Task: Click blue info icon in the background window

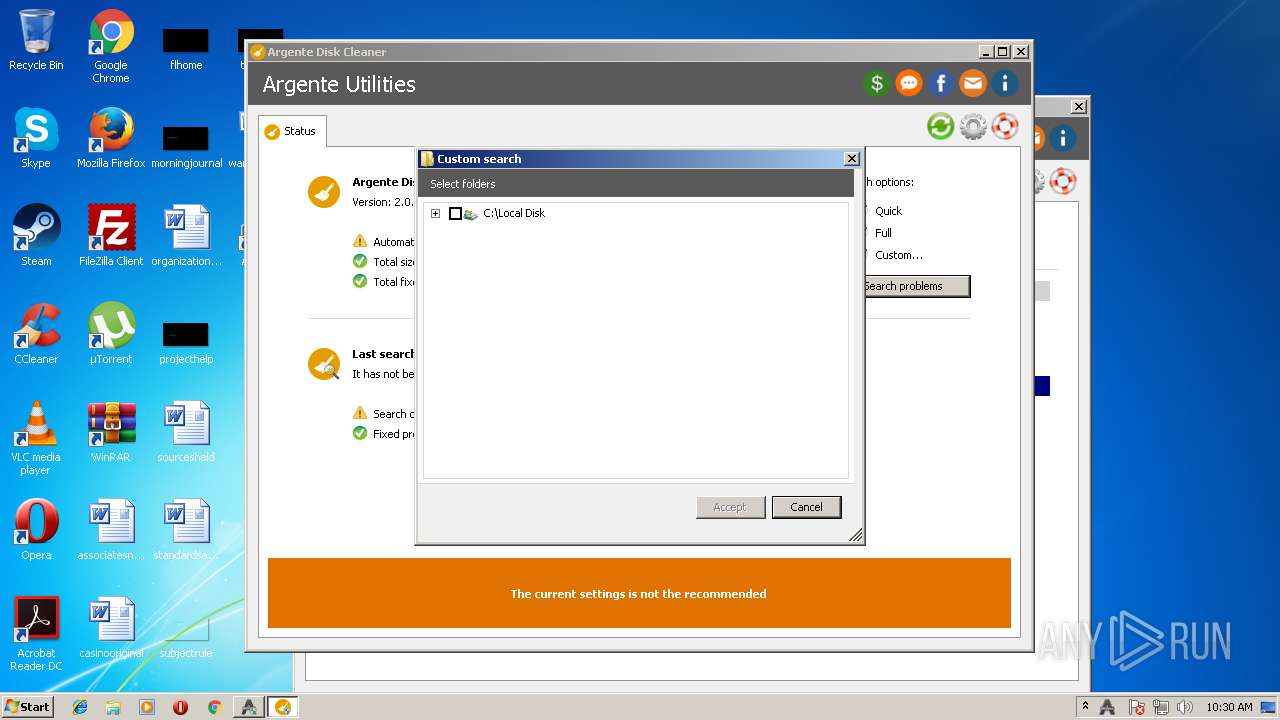Action: (1062, 138)
